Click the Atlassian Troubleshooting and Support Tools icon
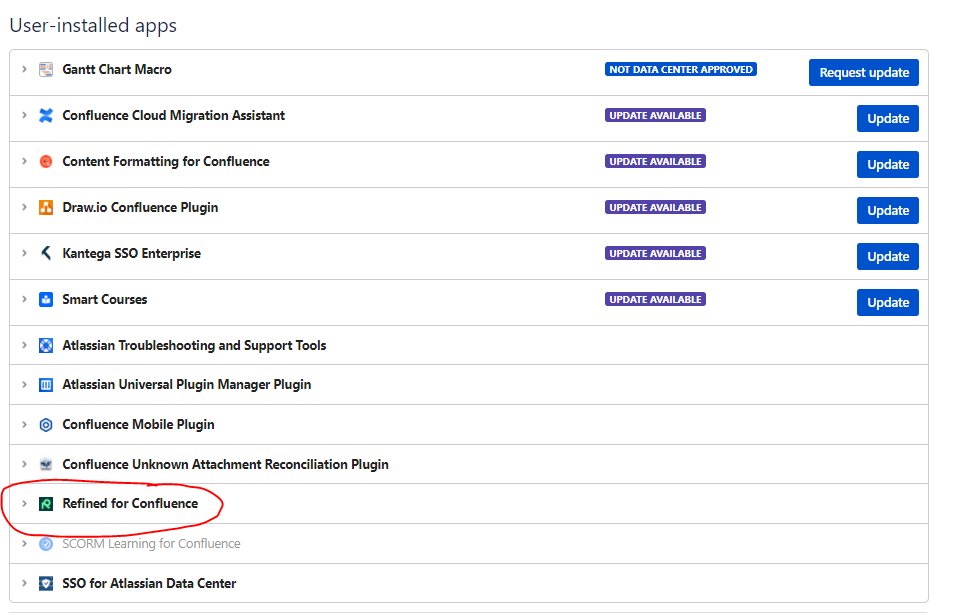Viewport: 961px width, 616px height. pyautogui.click(x=46, y=345)
